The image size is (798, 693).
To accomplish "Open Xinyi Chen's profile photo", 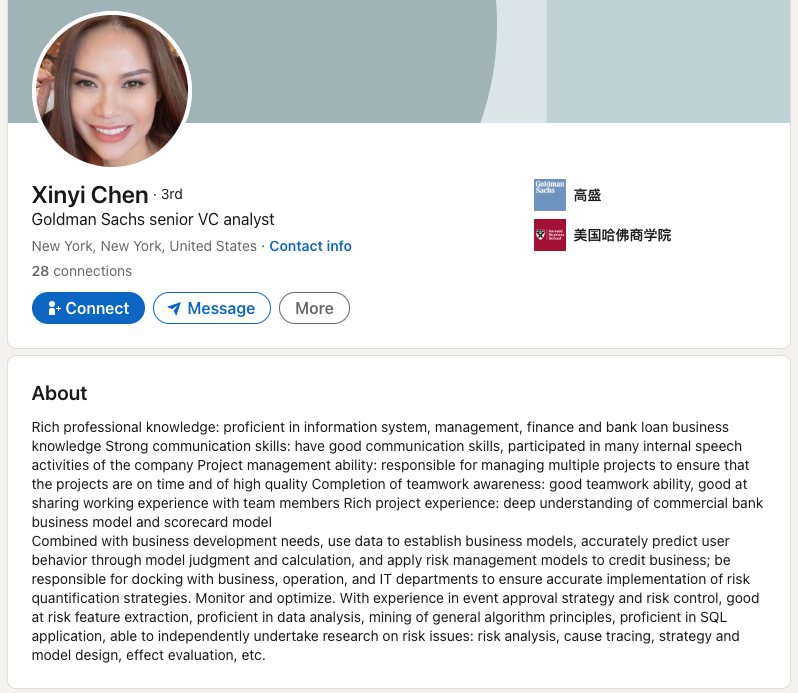I will click(112, 90).
